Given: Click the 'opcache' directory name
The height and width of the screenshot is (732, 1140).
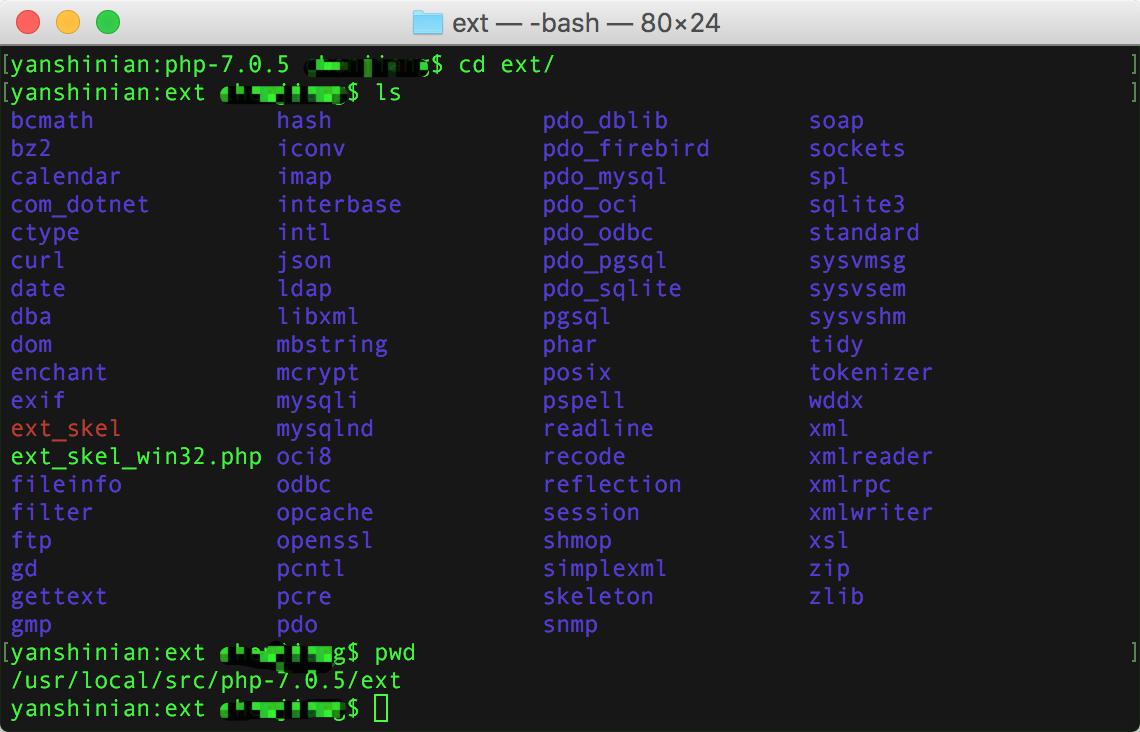Looking at the screenshot, I should pos(325,513).
